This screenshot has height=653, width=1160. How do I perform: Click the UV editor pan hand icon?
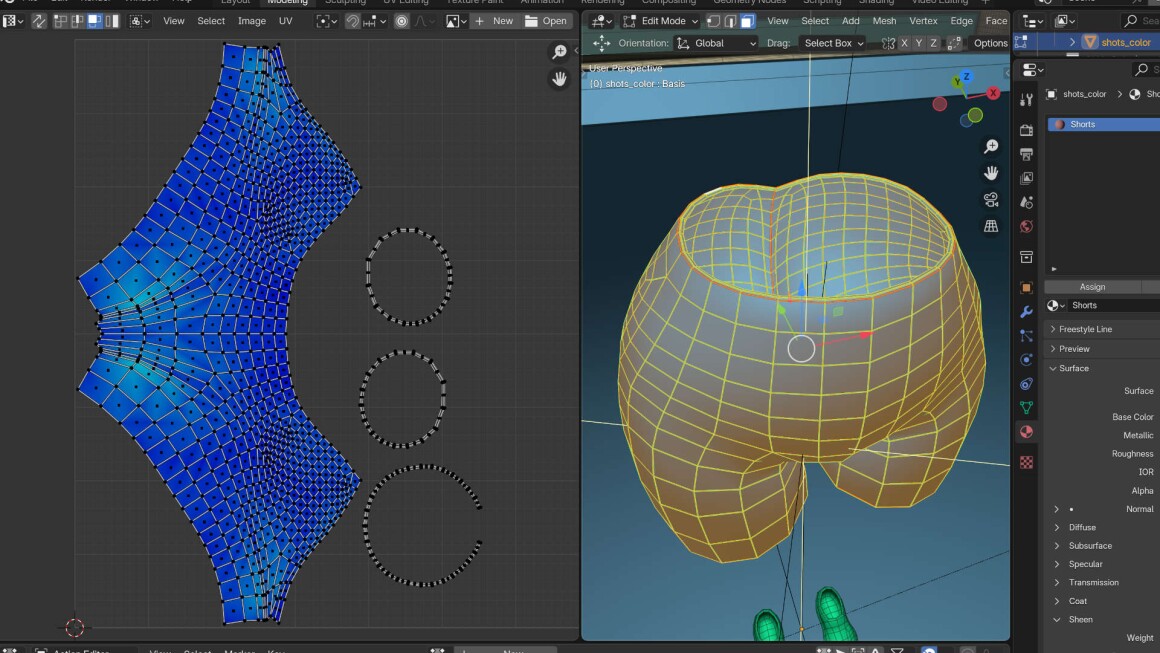tap(559, 78)
